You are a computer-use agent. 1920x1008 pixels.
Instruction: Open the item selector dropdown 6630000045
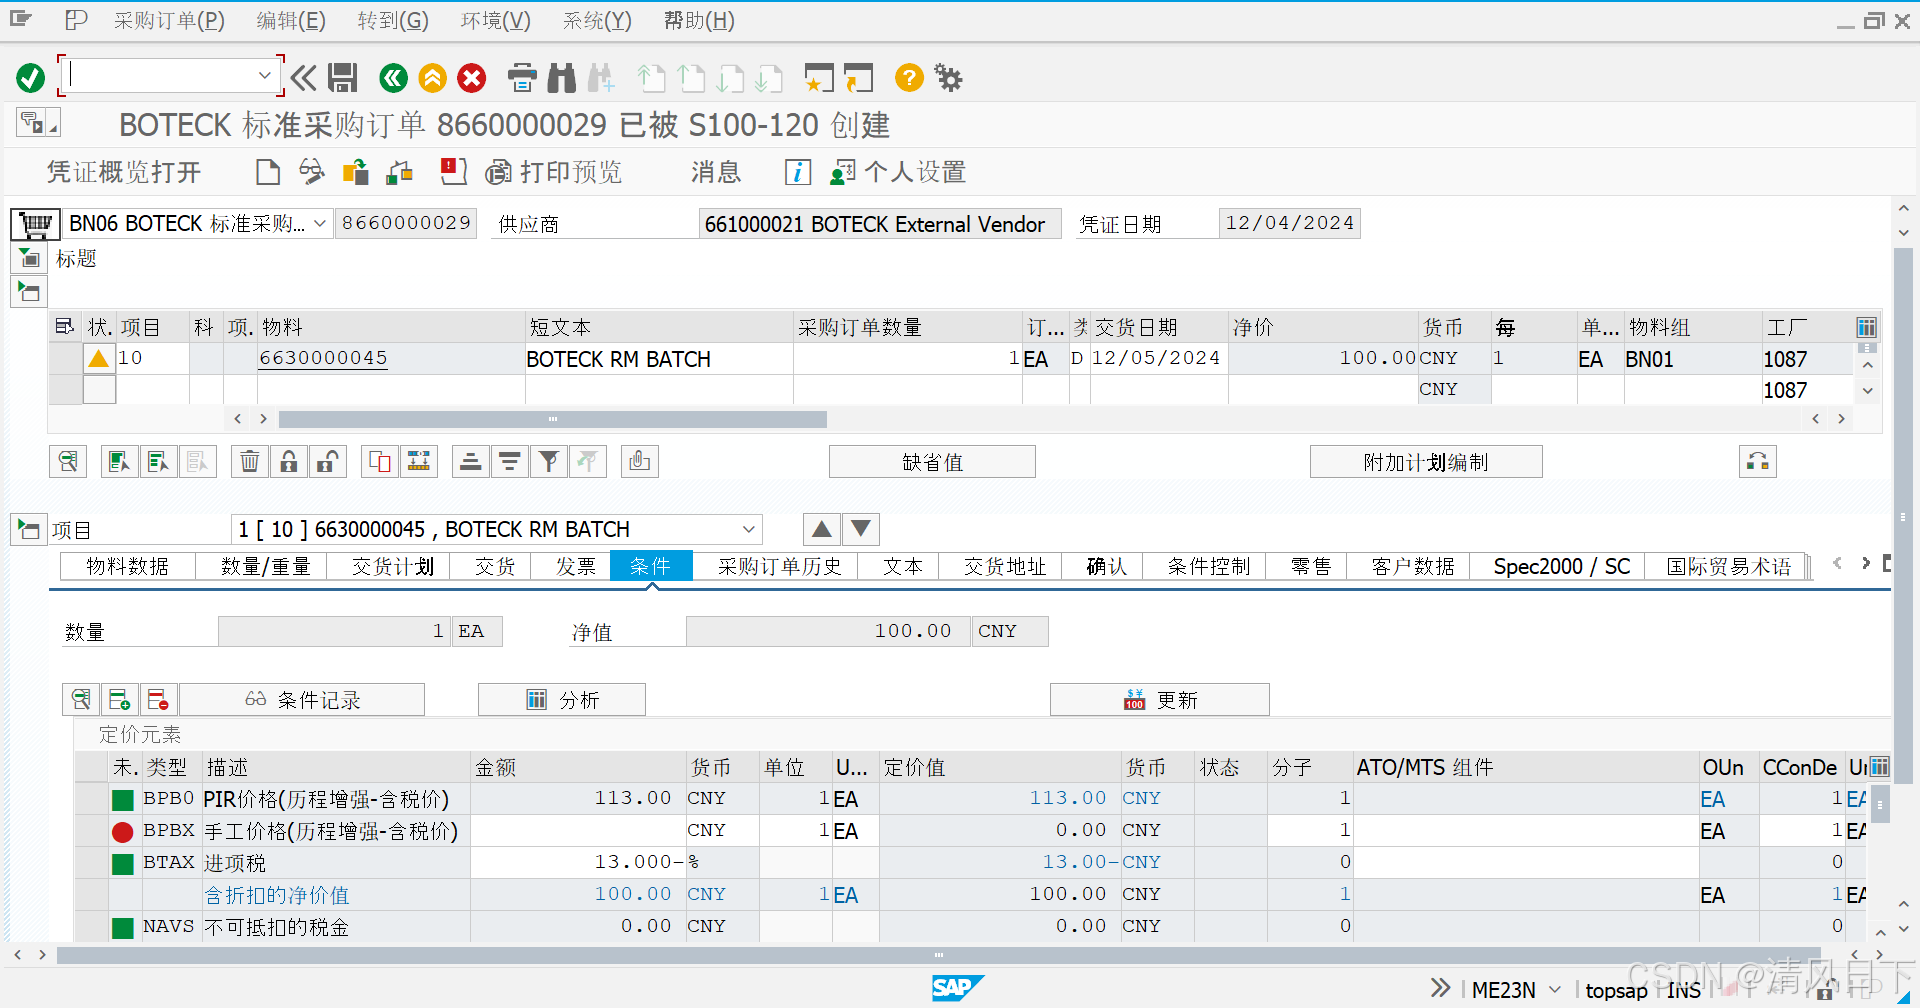749,529
